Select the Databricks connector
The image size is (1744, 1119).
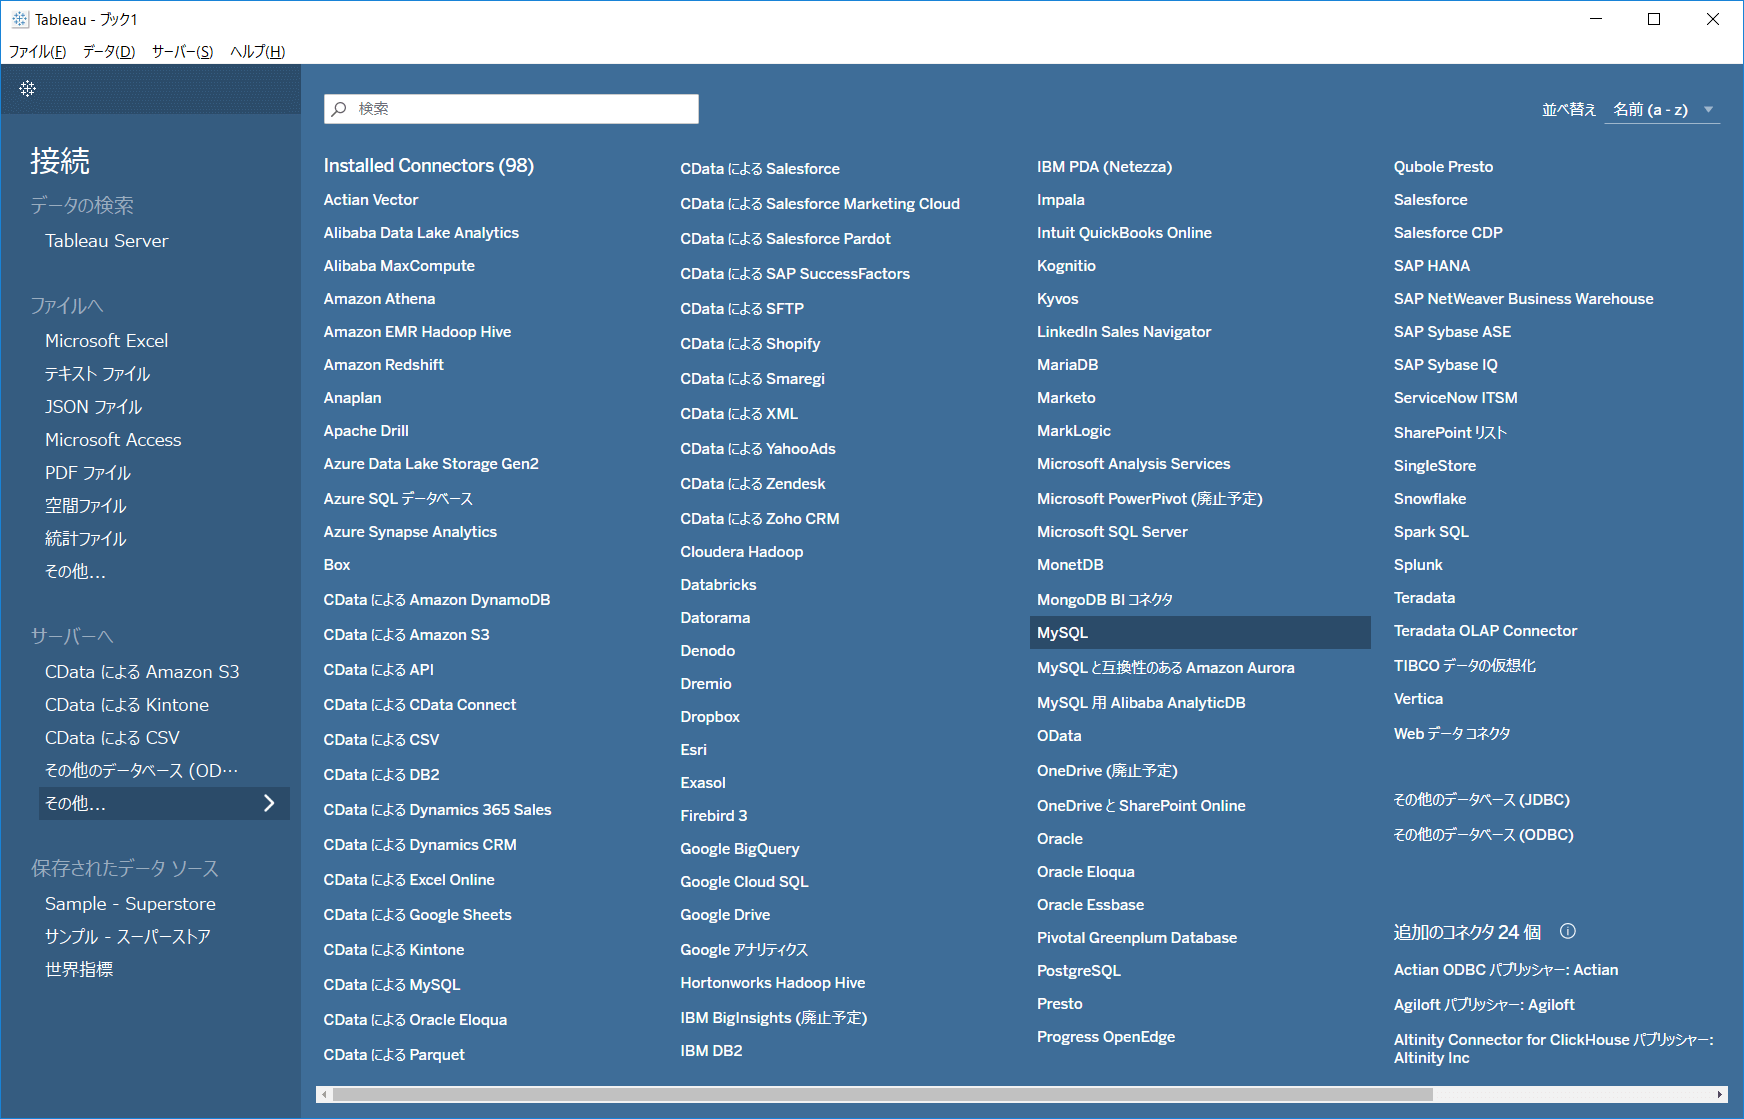(x=718, y=585)
